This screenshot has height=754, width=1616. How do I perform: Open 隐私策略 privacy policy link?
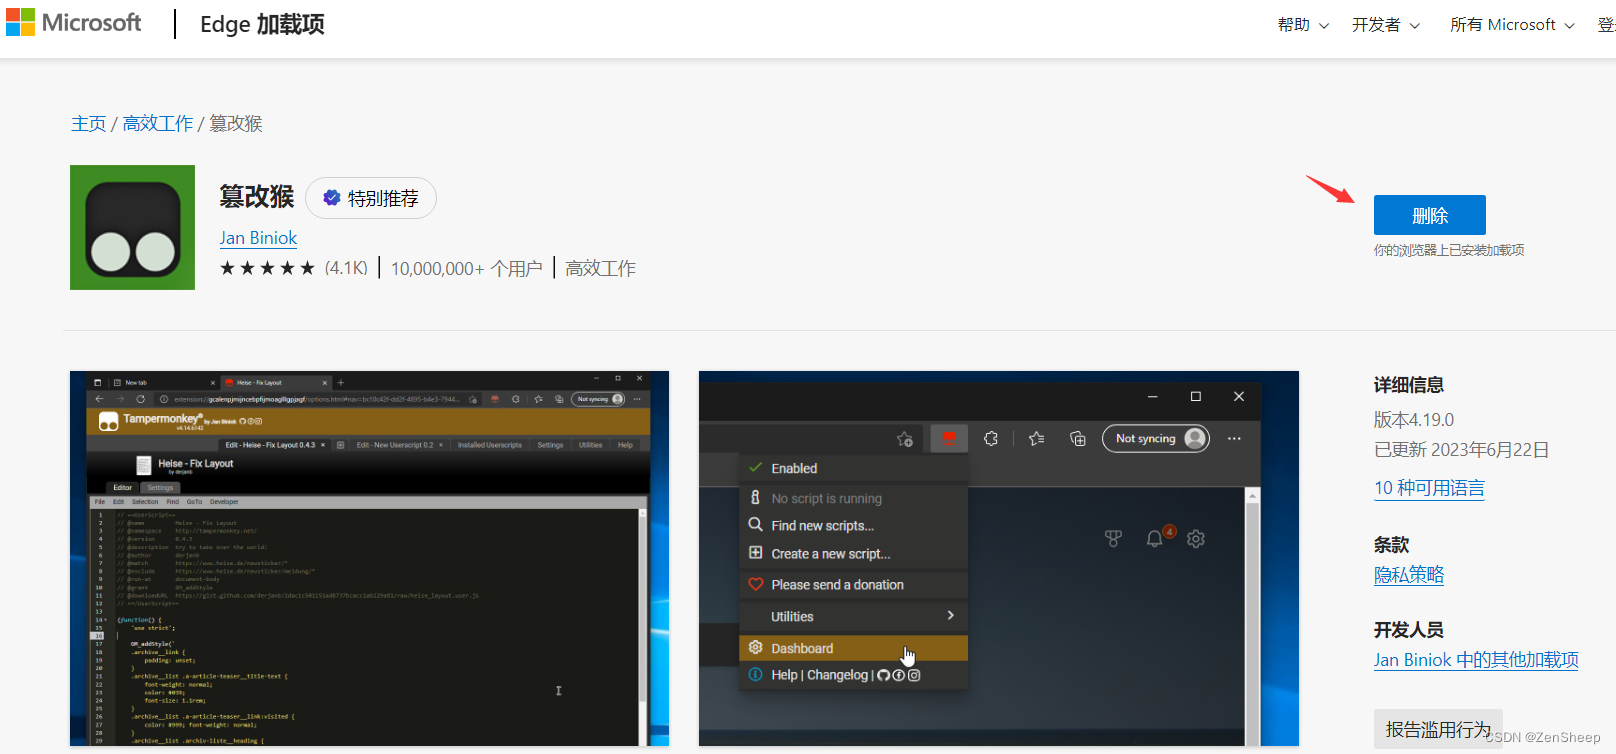click(x=1409, y=575)
